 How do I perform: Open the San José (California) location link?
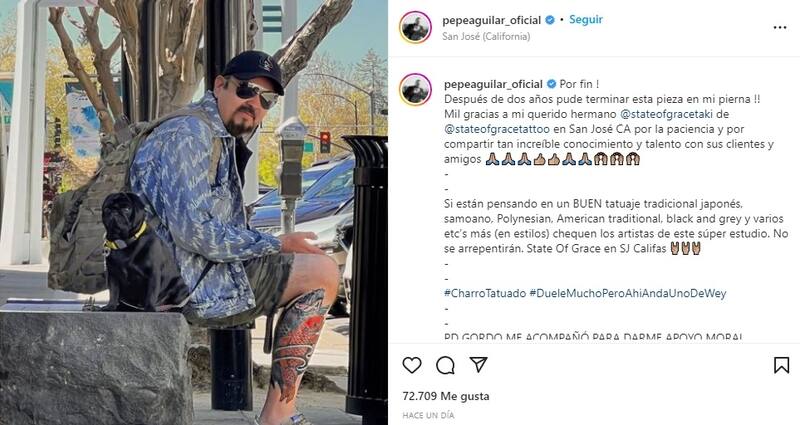pyautogui.click(x=486, y=36)
